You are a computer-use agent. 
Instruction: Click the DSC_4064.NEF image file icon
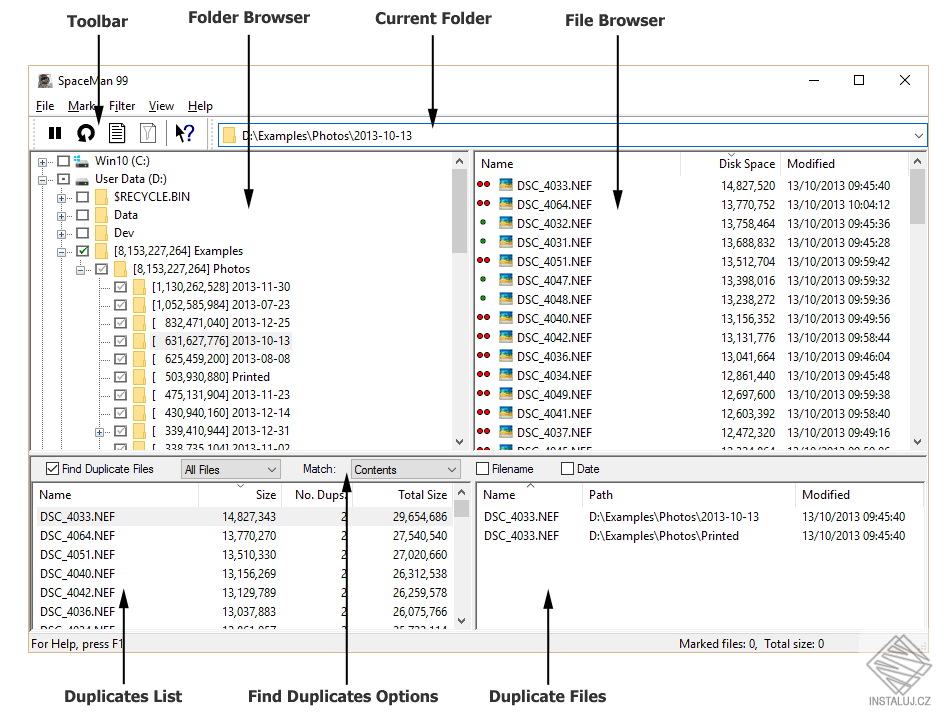(506, 204)
